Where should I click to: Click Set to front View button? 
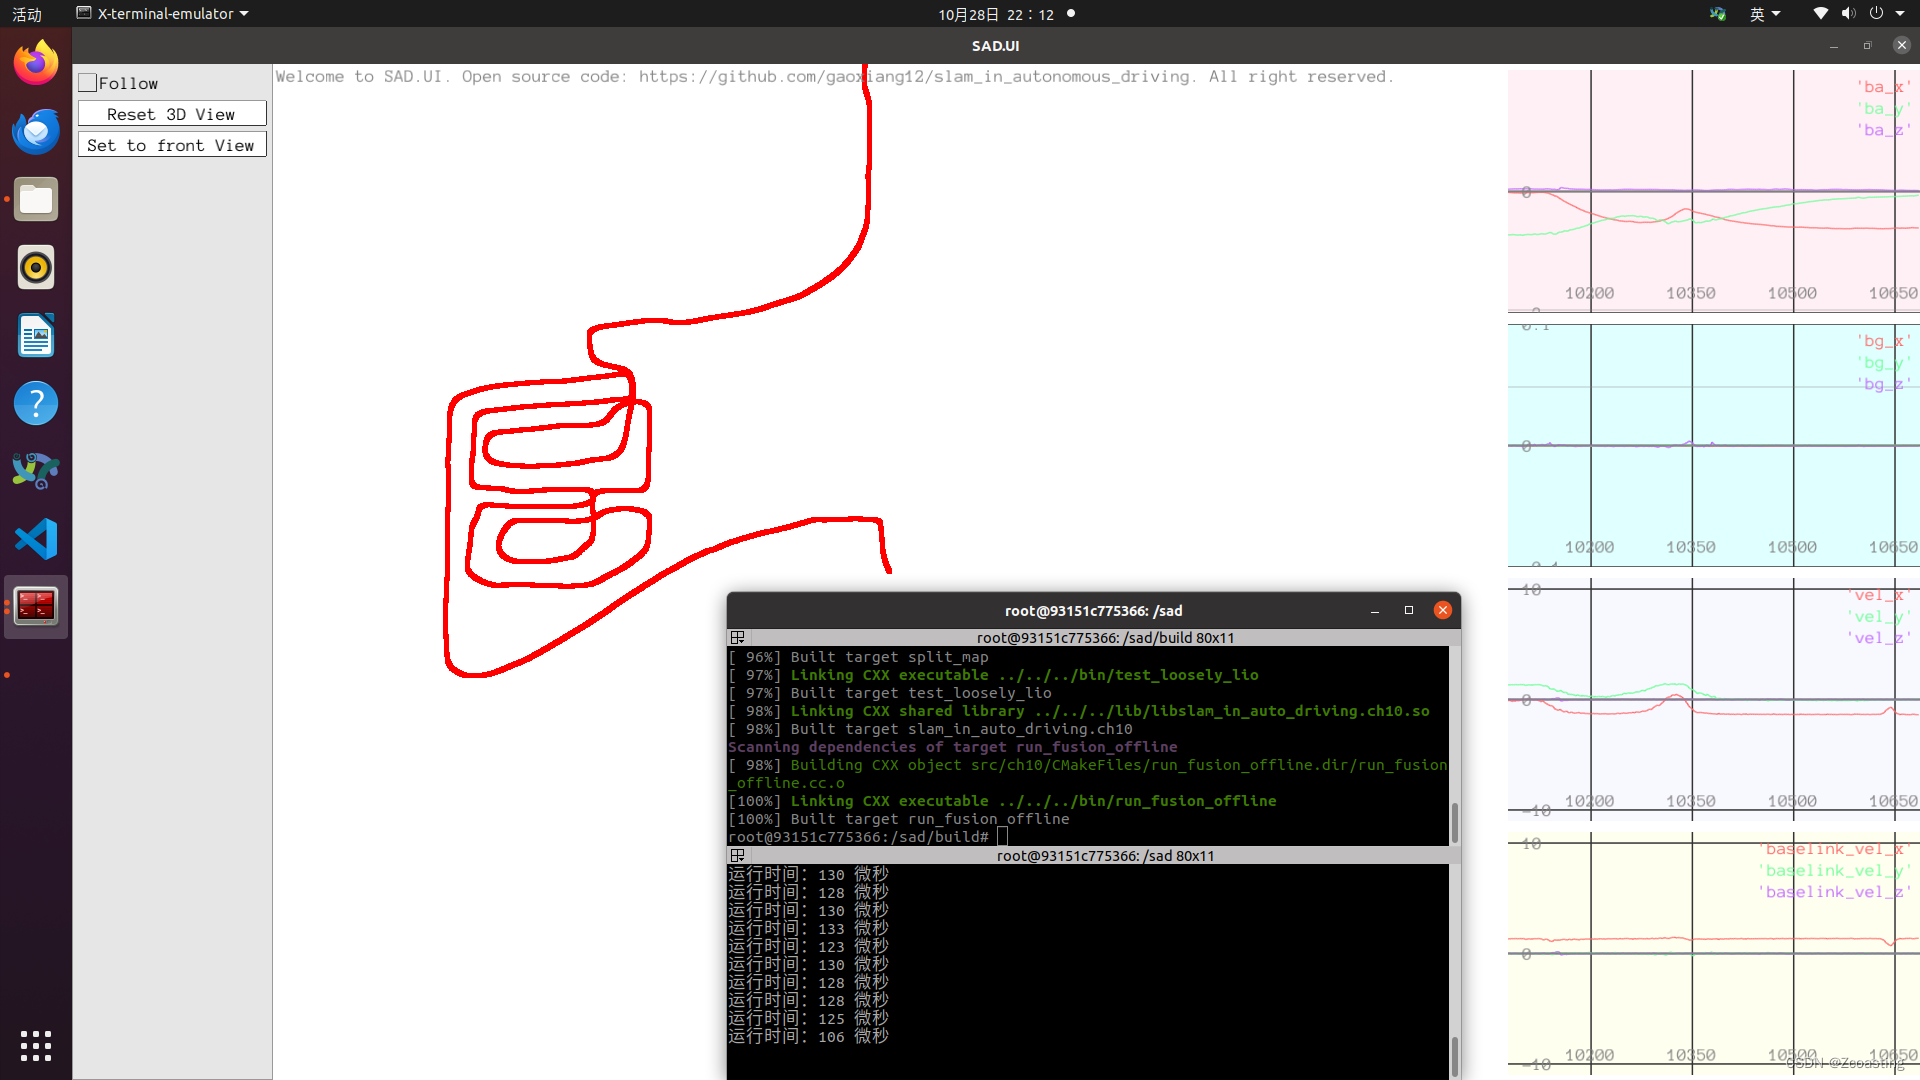click(170, 145)
